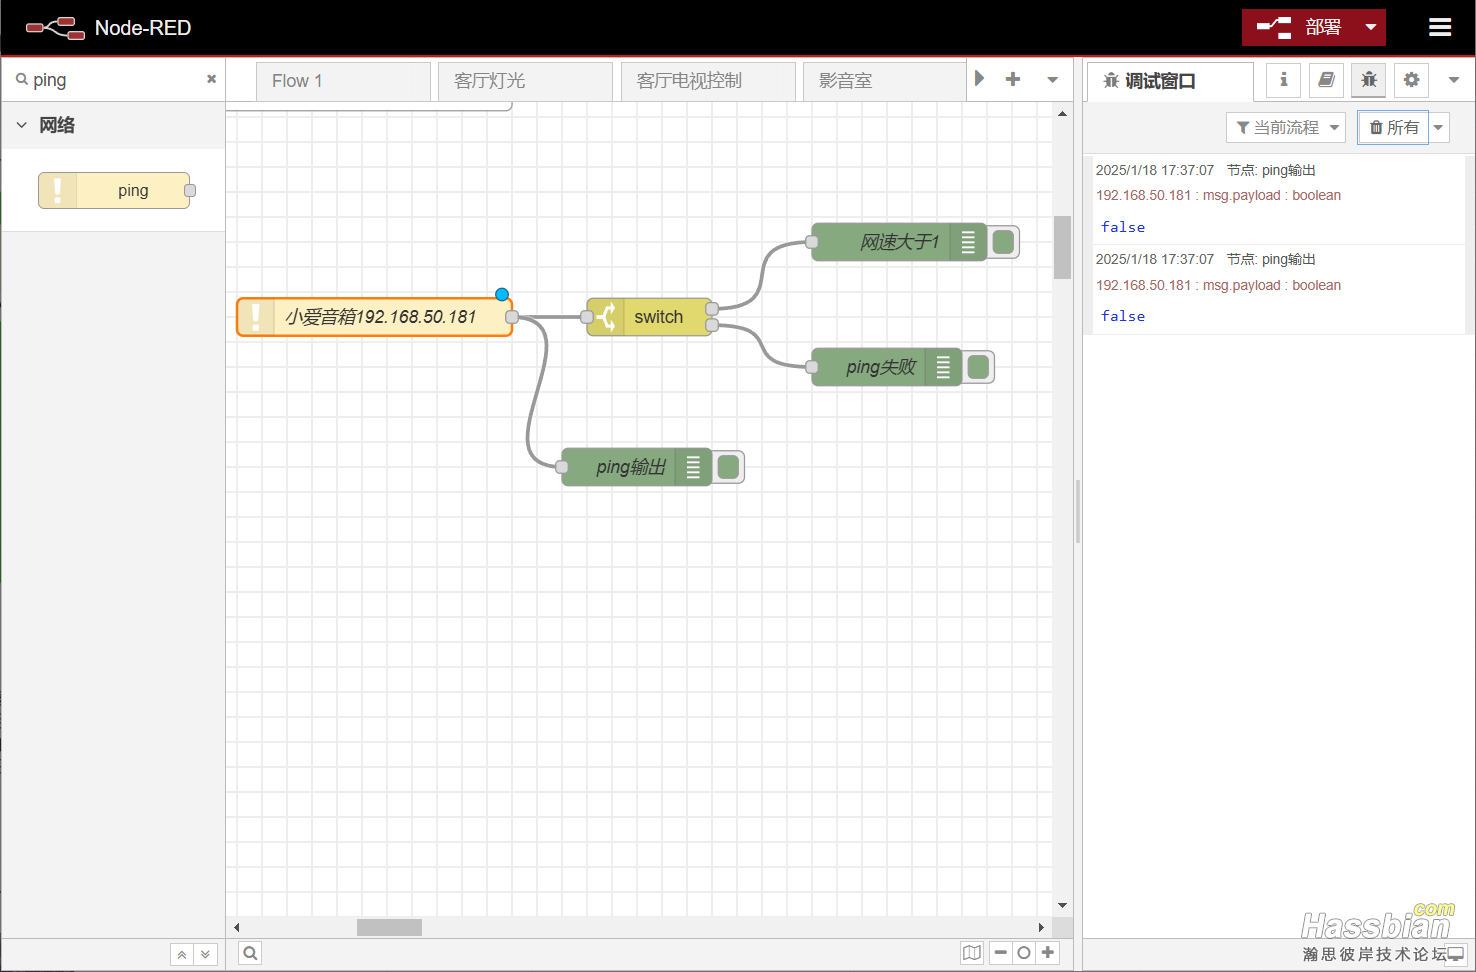Open debug window in separate monitor icon
Screen dimensions: 1476x972
(1456, 954)
